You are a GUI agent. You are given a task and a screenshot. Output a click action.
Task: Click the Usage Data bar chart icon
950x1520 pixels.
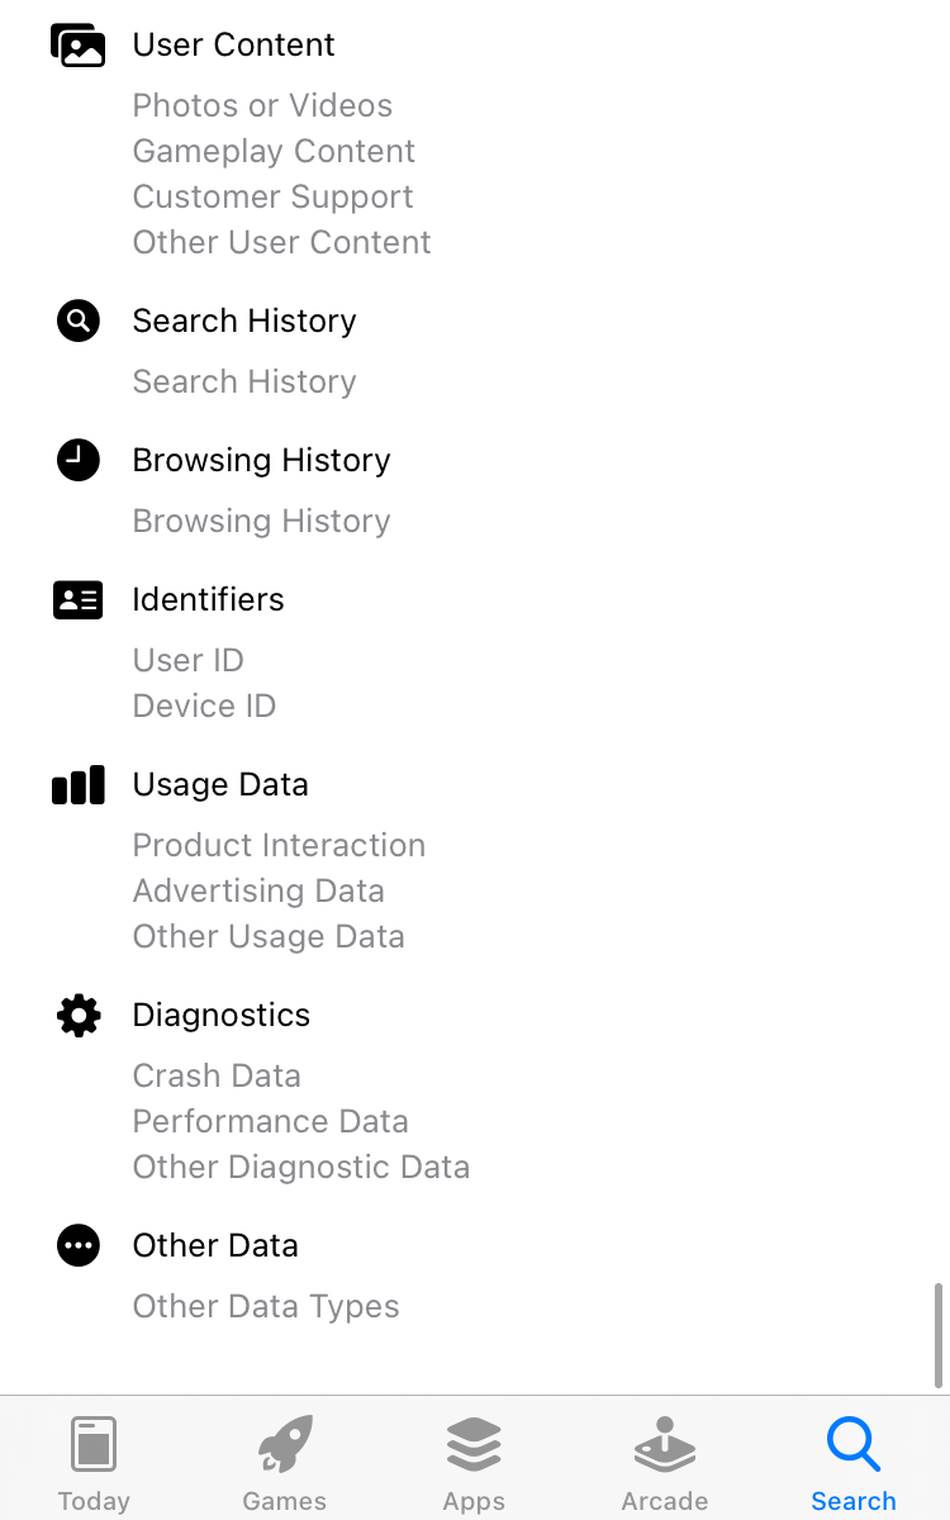point(78,785)
